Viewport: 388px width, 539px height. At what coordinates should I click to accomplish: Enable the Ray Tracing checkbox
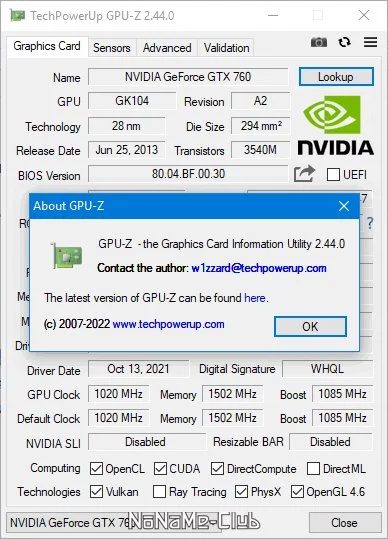(x=159, y=492)
